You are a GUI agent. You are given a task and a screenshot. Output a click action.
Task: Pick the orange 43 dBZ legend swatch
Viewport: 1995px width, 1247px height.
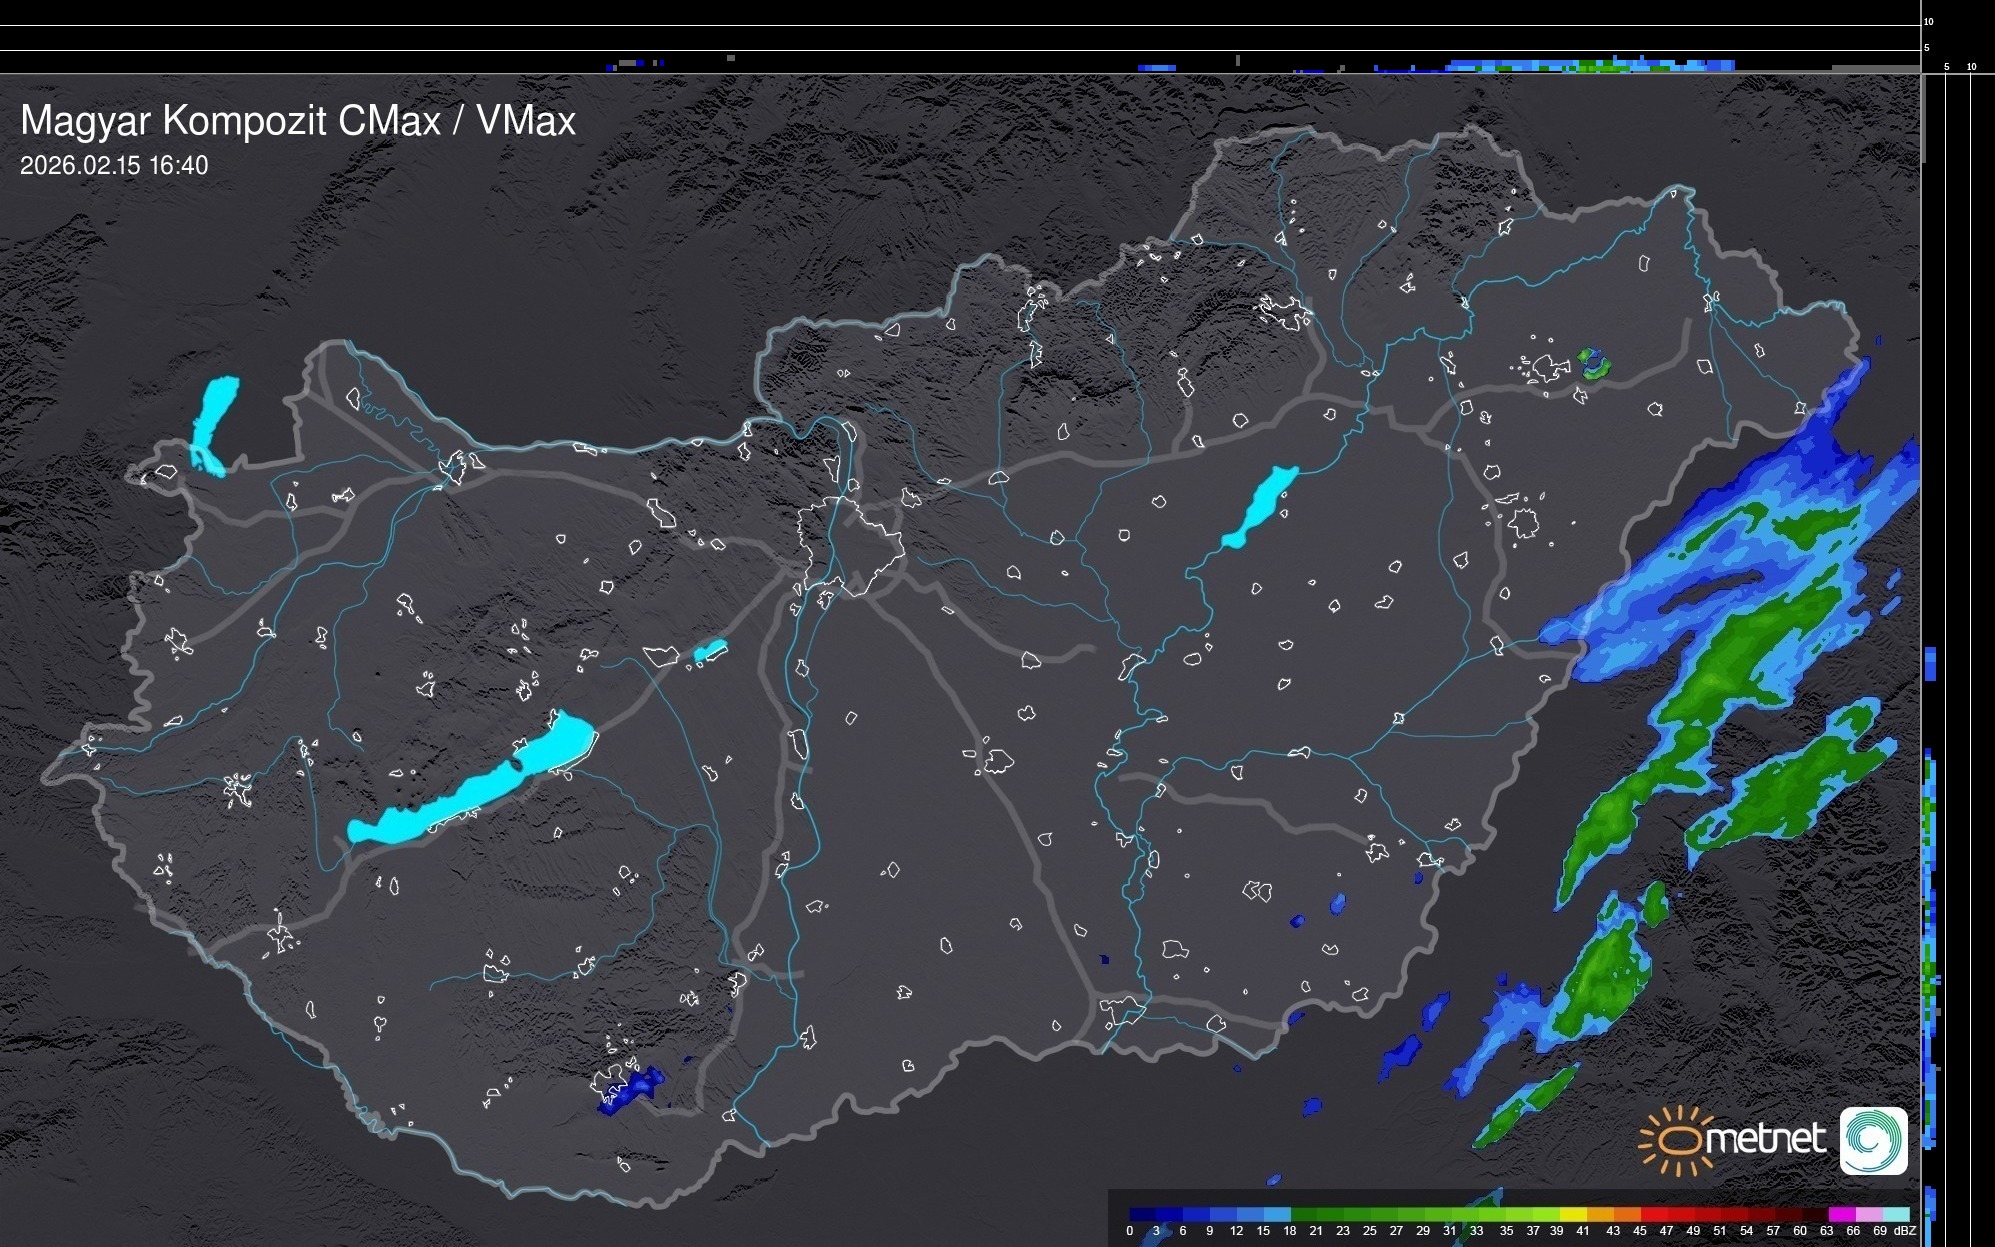pyautogui.click(x=1626, y=1214)
